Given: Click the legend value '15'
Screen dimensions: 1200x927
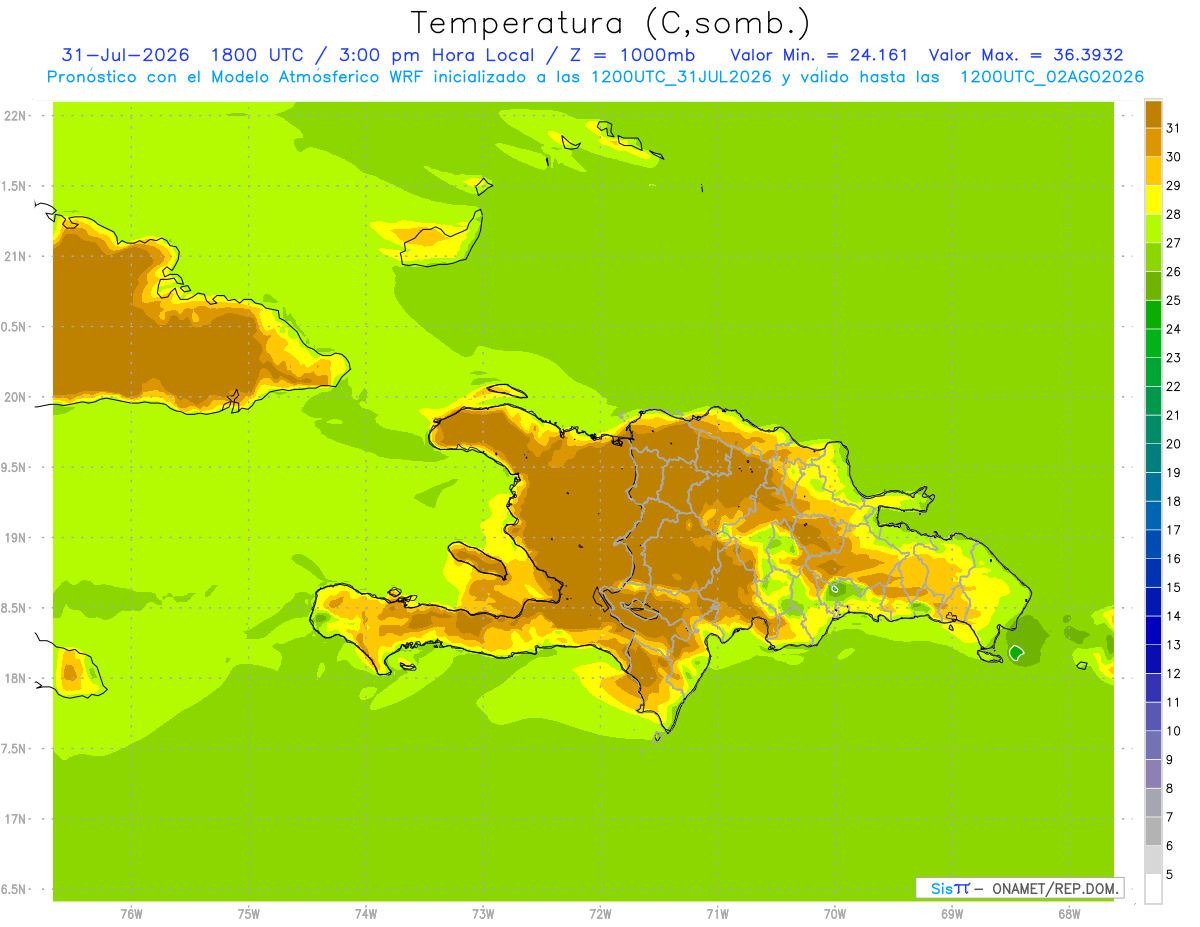Looking at the screenshot, I should click(x=1173, y=587).
